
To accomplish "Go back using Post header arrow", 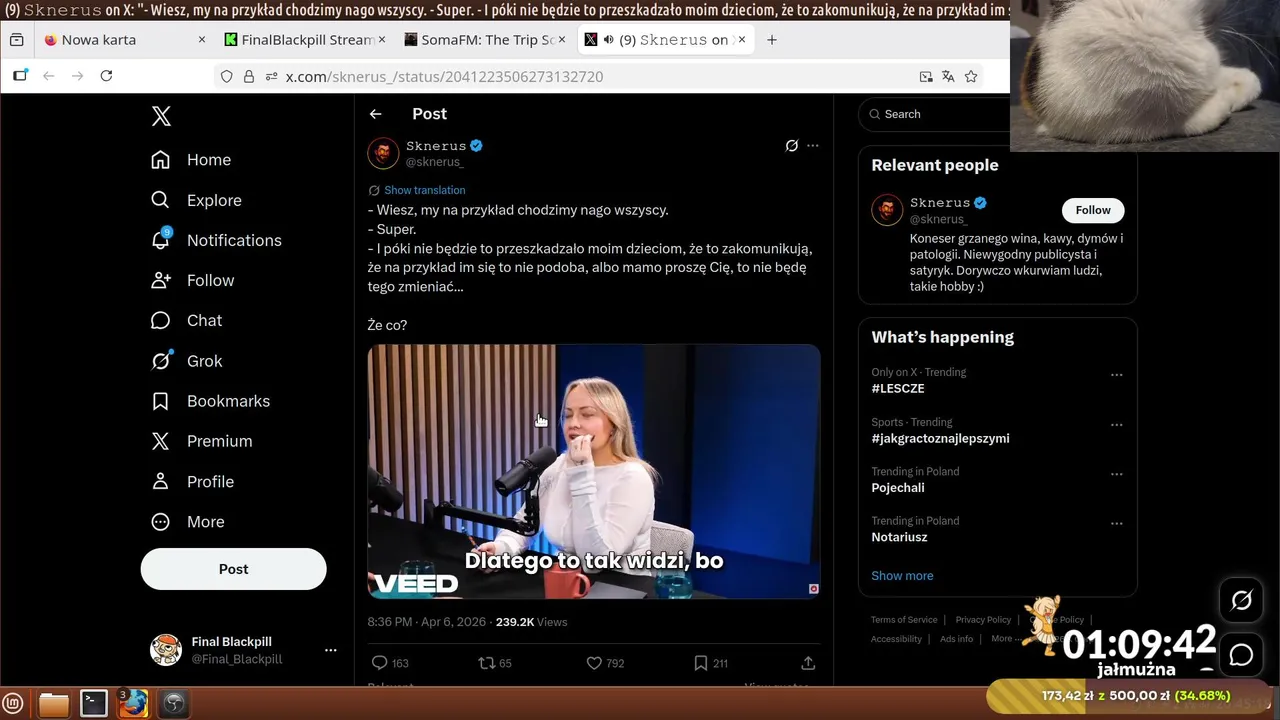I will click(x=375, y=114).
